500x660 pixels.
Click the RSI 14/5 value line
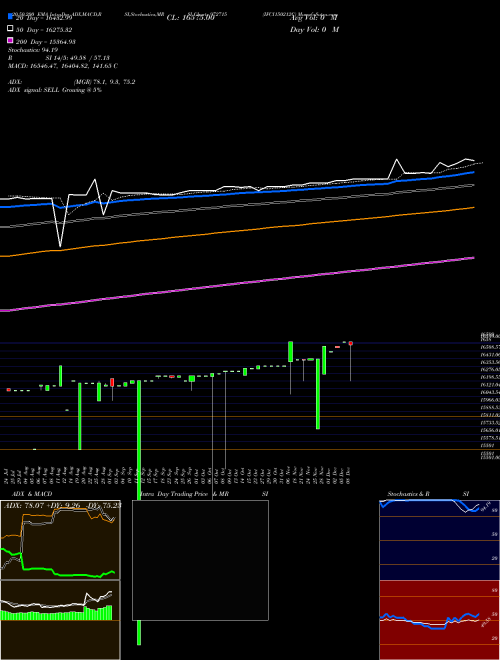click(x=59, y=58)
